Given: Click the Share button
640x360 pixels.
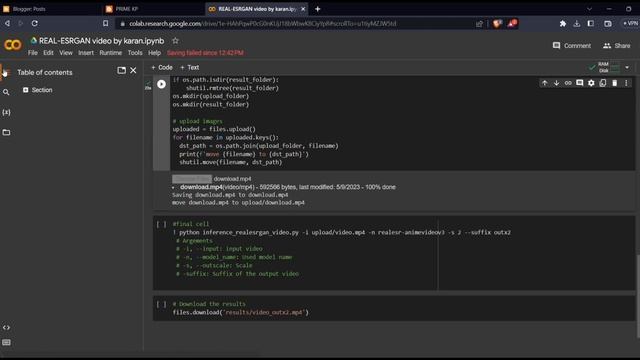Looking at the screenshot, I should (617, 46).
